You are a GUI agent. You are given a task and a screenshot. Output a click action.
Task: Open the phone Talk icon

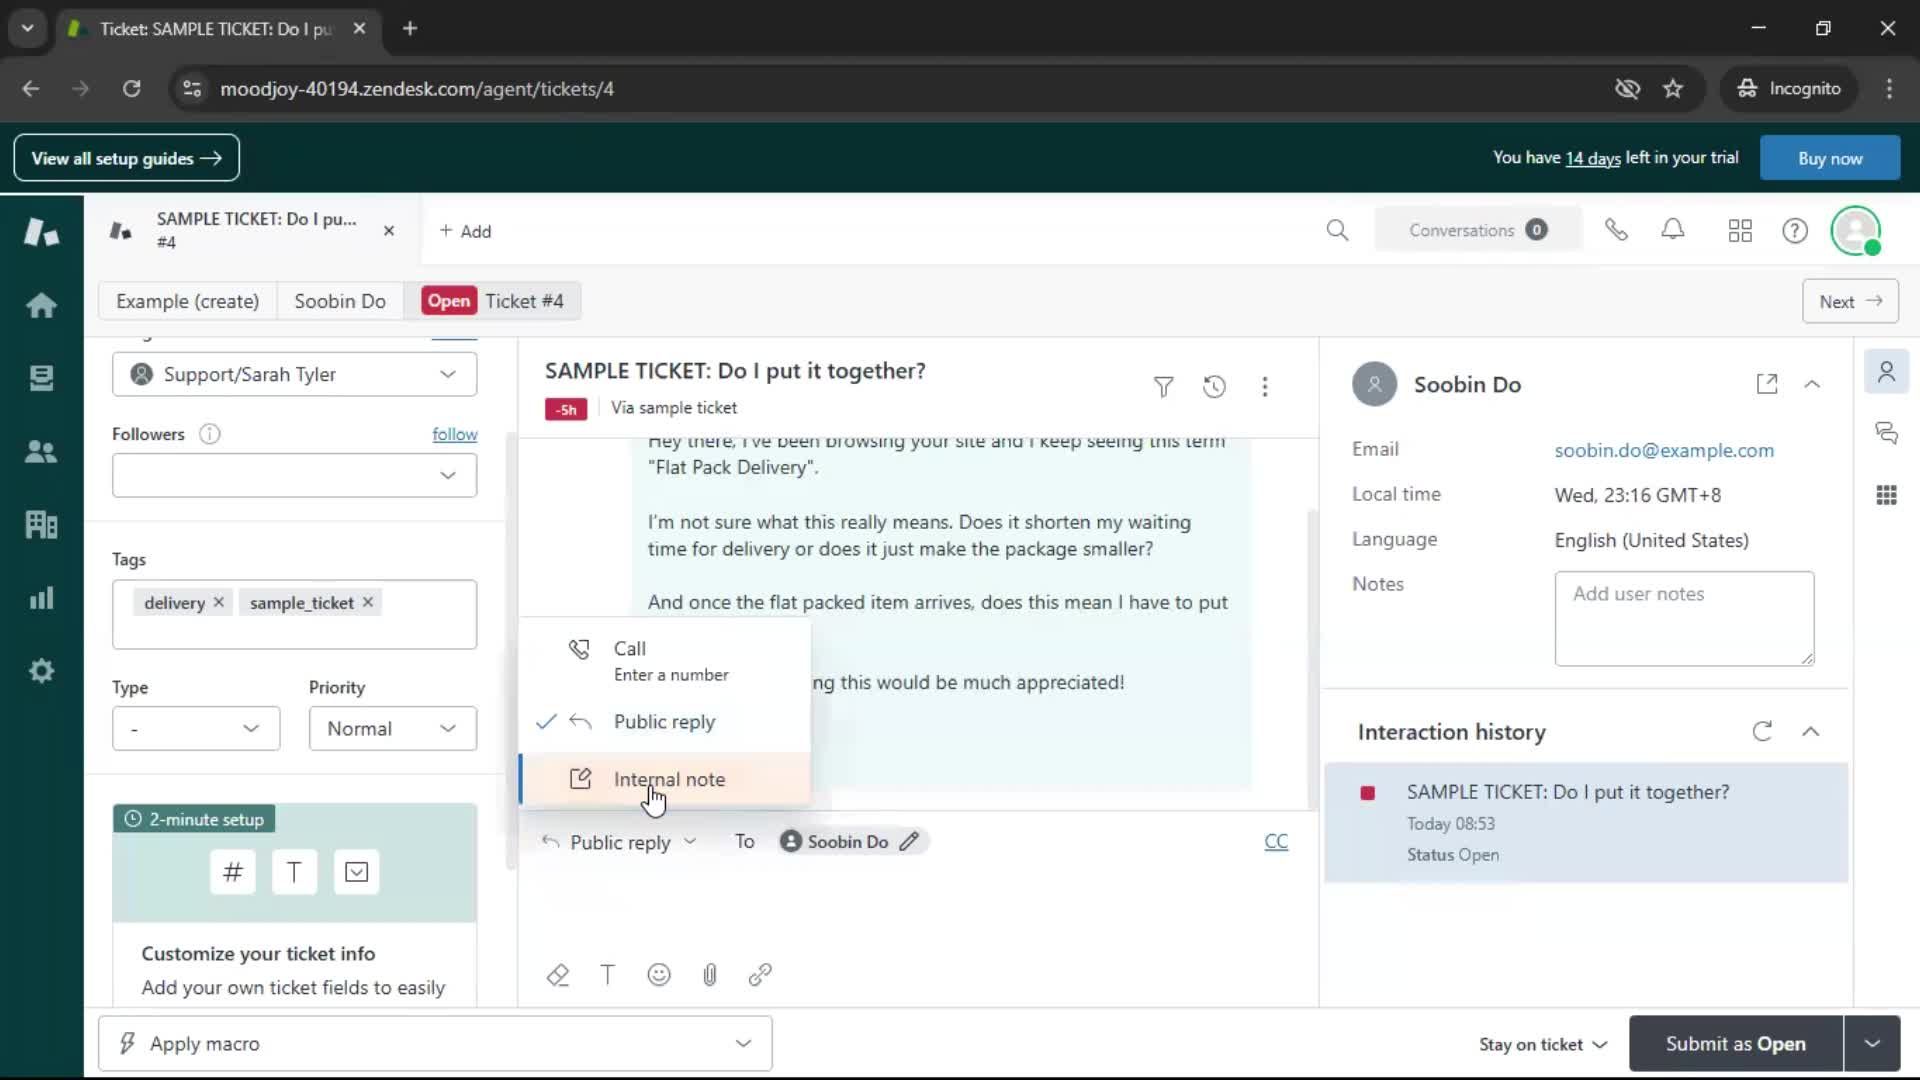tap(1616, 231)
